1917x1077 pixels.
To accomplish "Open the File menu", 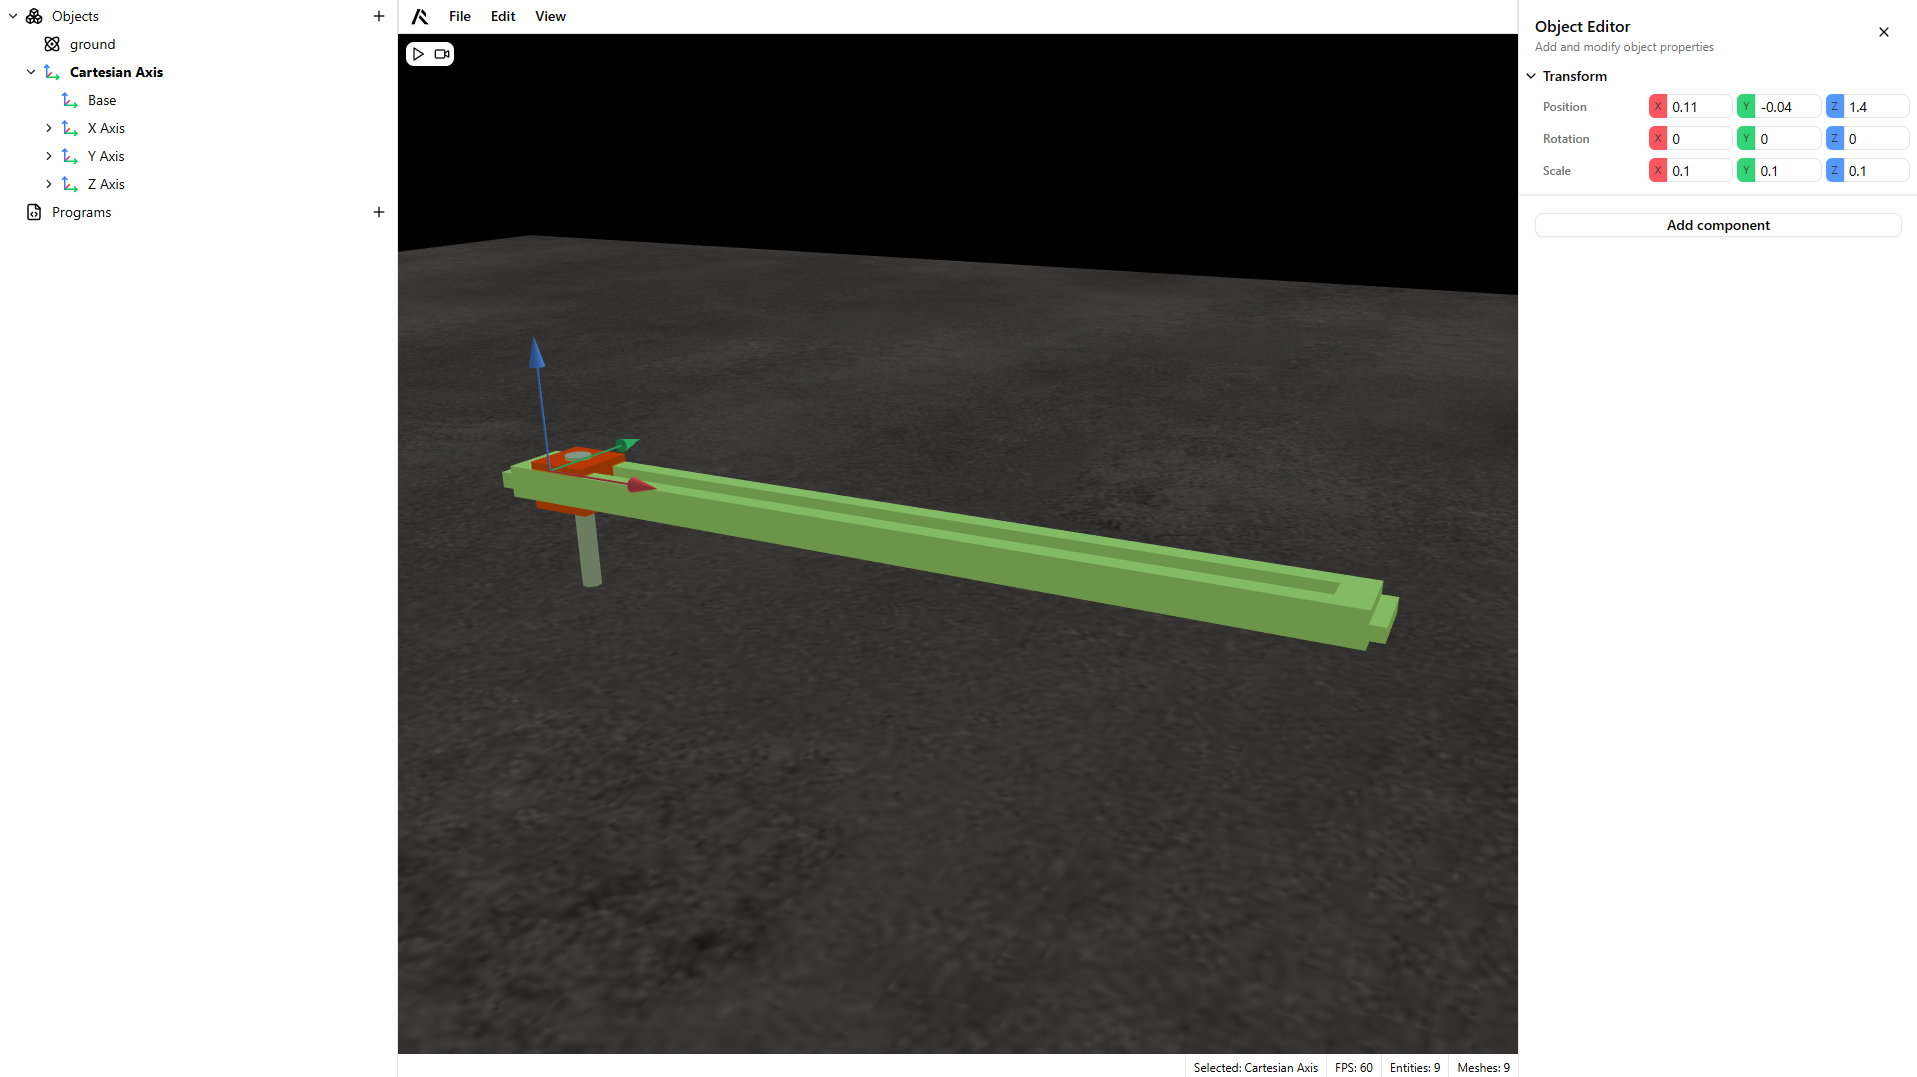I will 459,16.
